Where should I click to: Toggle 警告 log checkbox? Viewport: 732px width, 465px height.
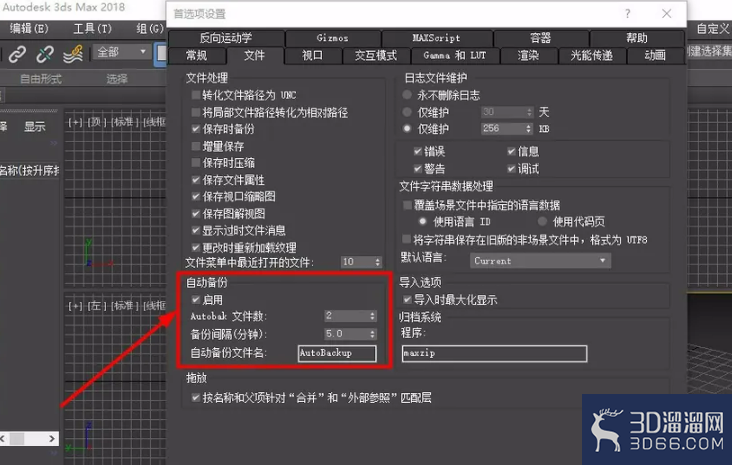418,169
